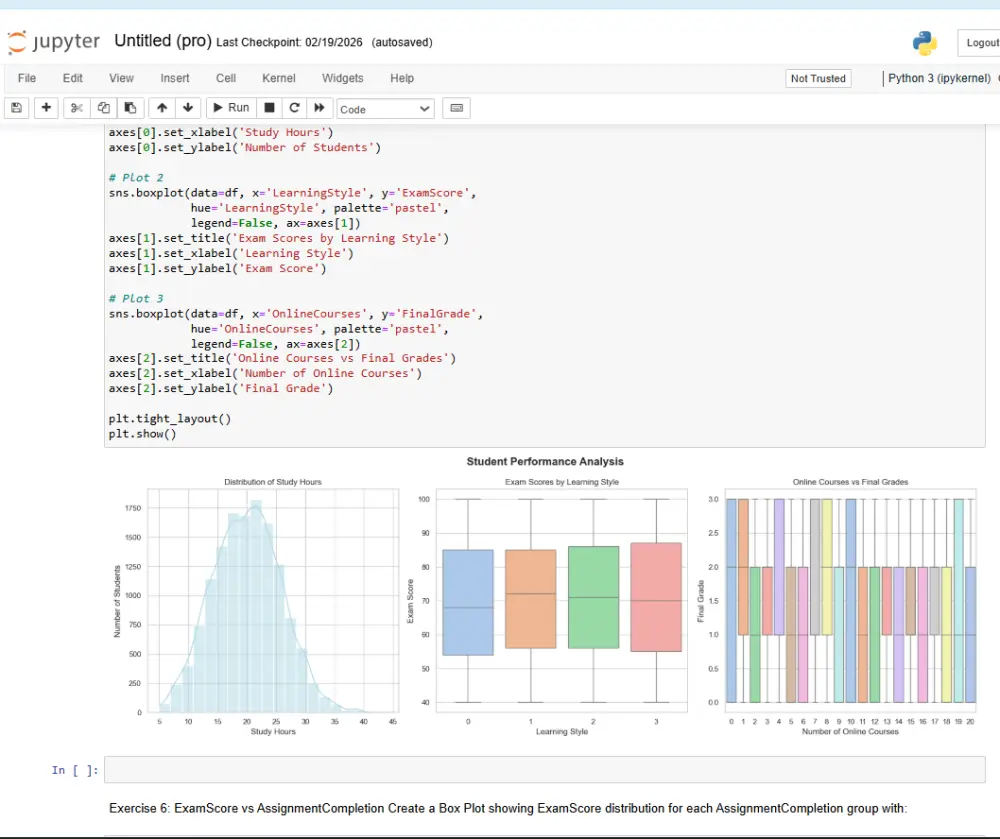Move selected cell up with arrow icon
The image size is (1000, 839).
coord(162,107)
